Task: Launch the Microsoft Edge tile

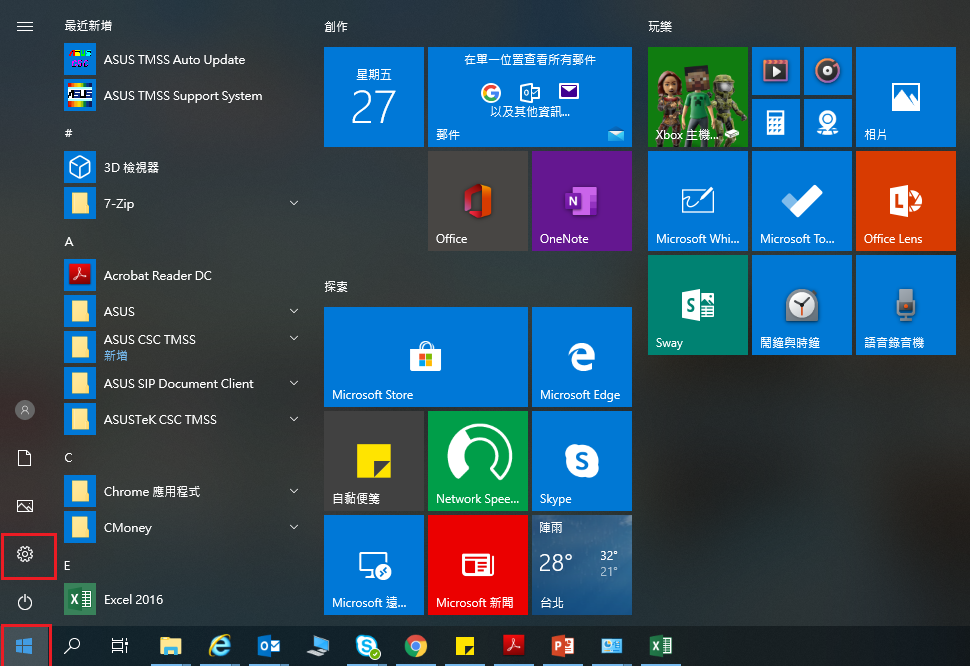Action: tap(582, 357)
